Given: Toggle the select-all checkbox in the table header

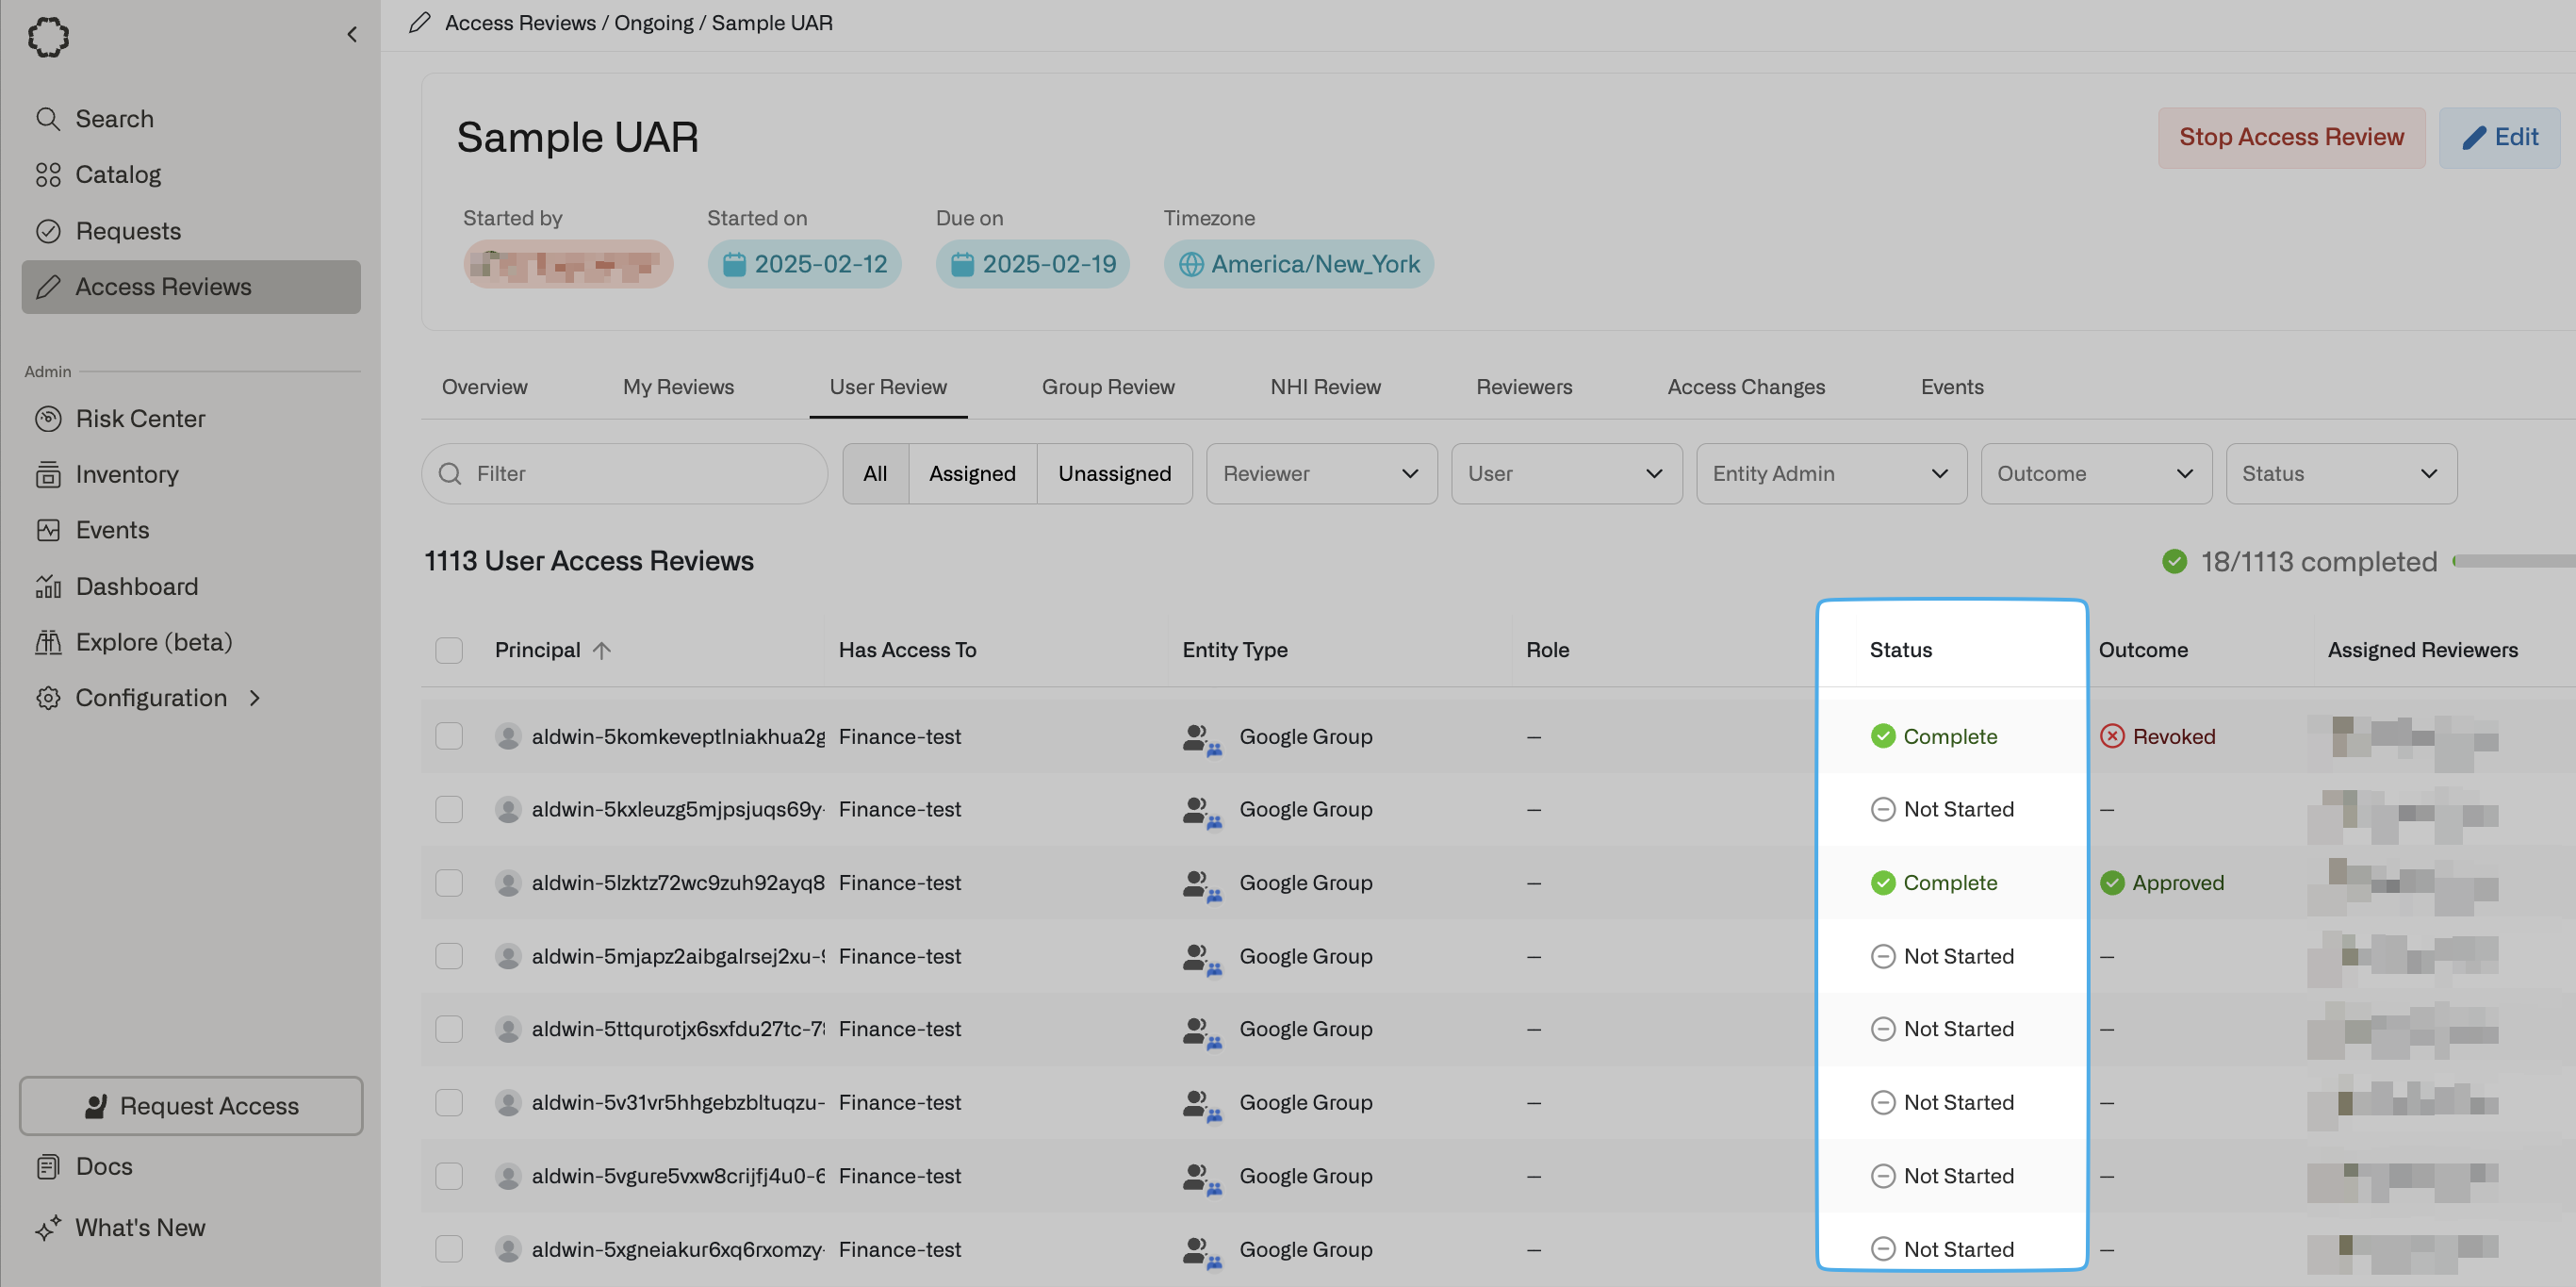Looking at the screenshot, I should point(449,650).
